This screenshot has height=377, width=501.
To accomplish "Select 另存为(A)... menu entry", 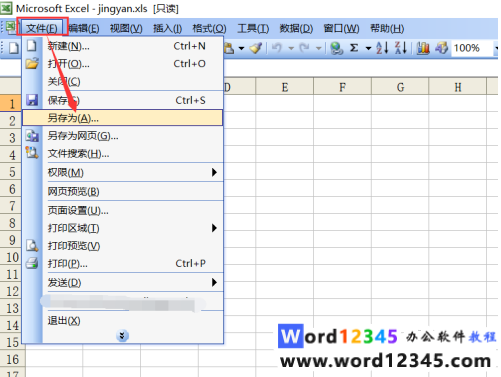I will click(x=123, y=118).
